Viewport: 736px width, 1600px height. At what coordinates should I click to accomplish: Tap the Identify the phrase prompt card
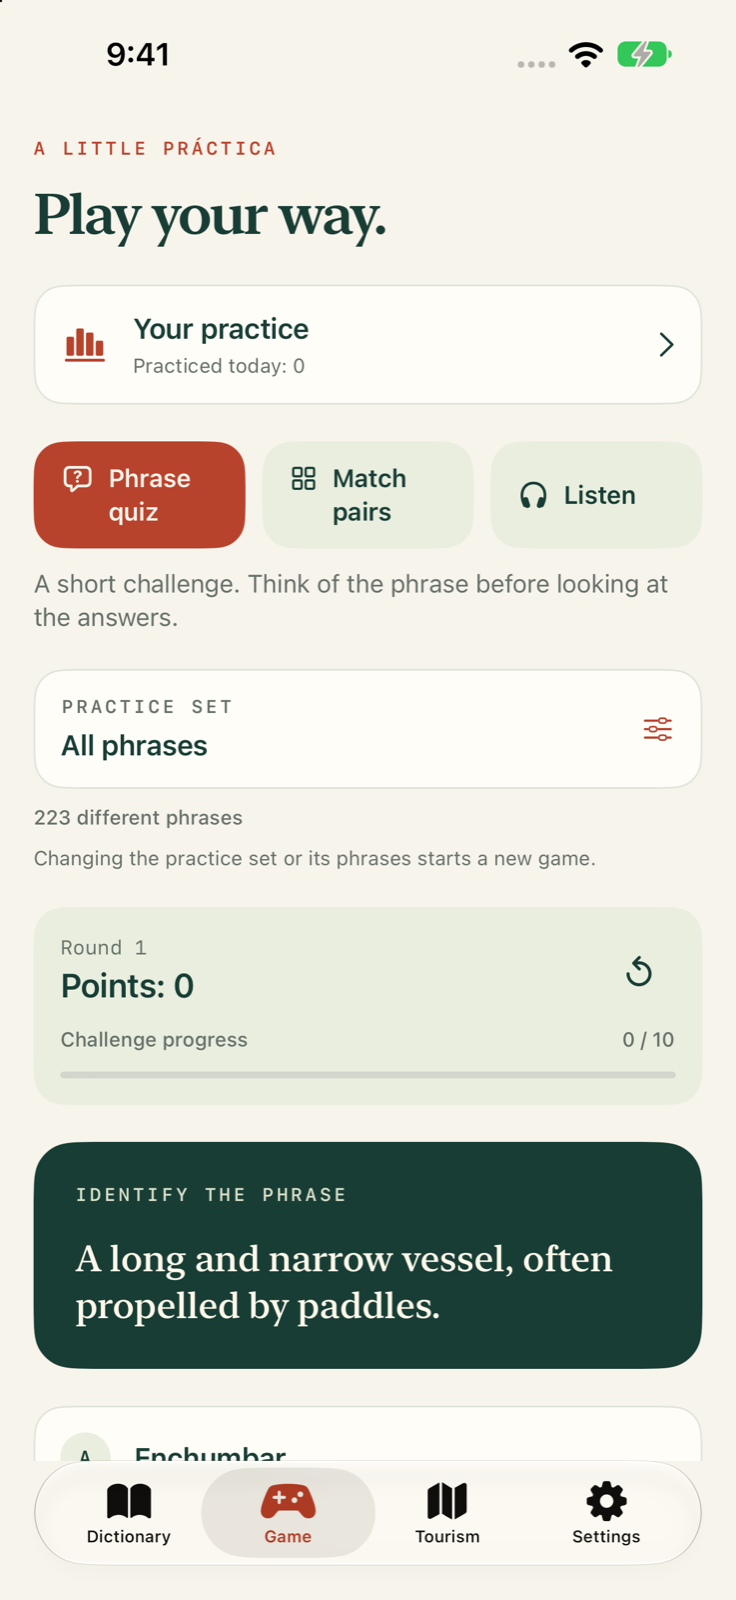coord(368,1255)
